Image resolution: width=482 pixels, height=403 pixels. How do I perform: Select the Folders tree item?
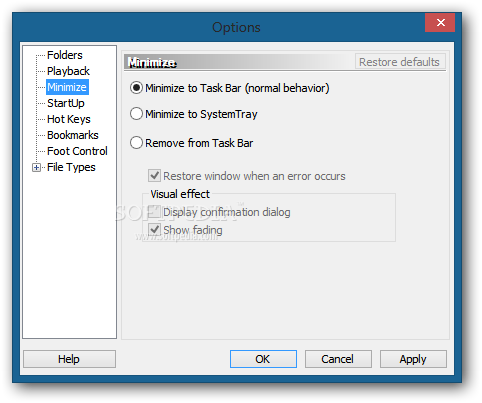(x=65, y=55)
